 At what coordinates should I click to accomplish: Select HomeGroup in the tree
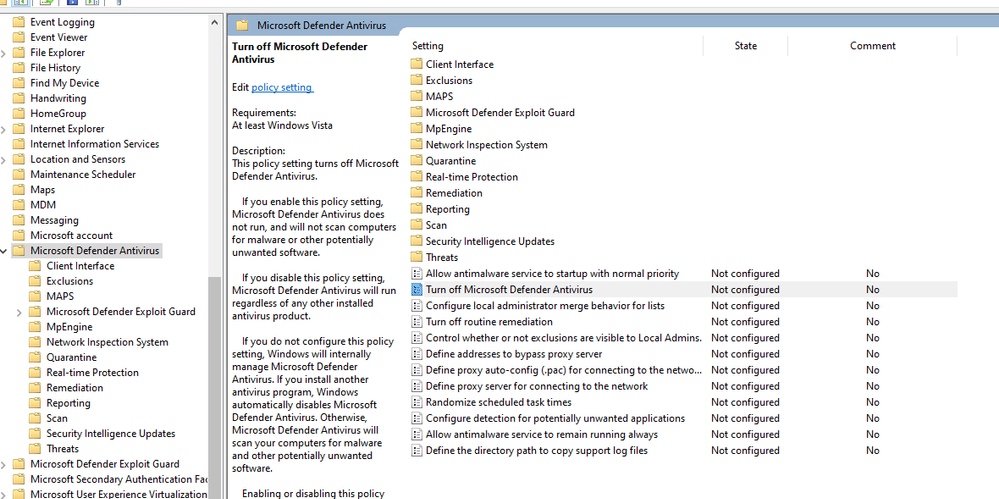58,113
